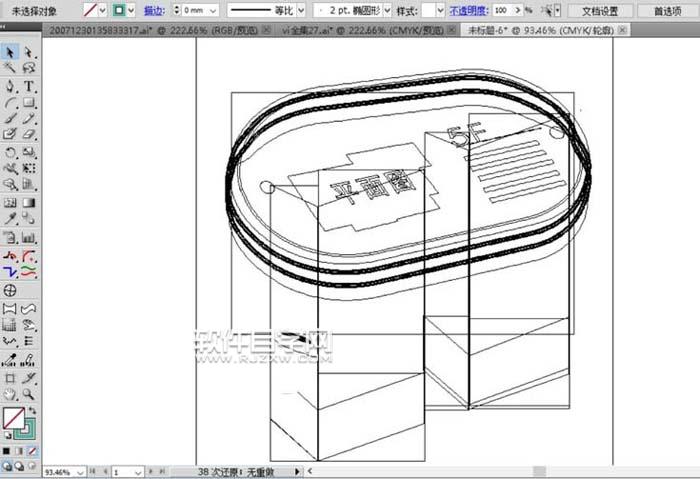Open the 描边 stroke panel link
The height and width of the screenshot is (479, 700).
(154, 10)
